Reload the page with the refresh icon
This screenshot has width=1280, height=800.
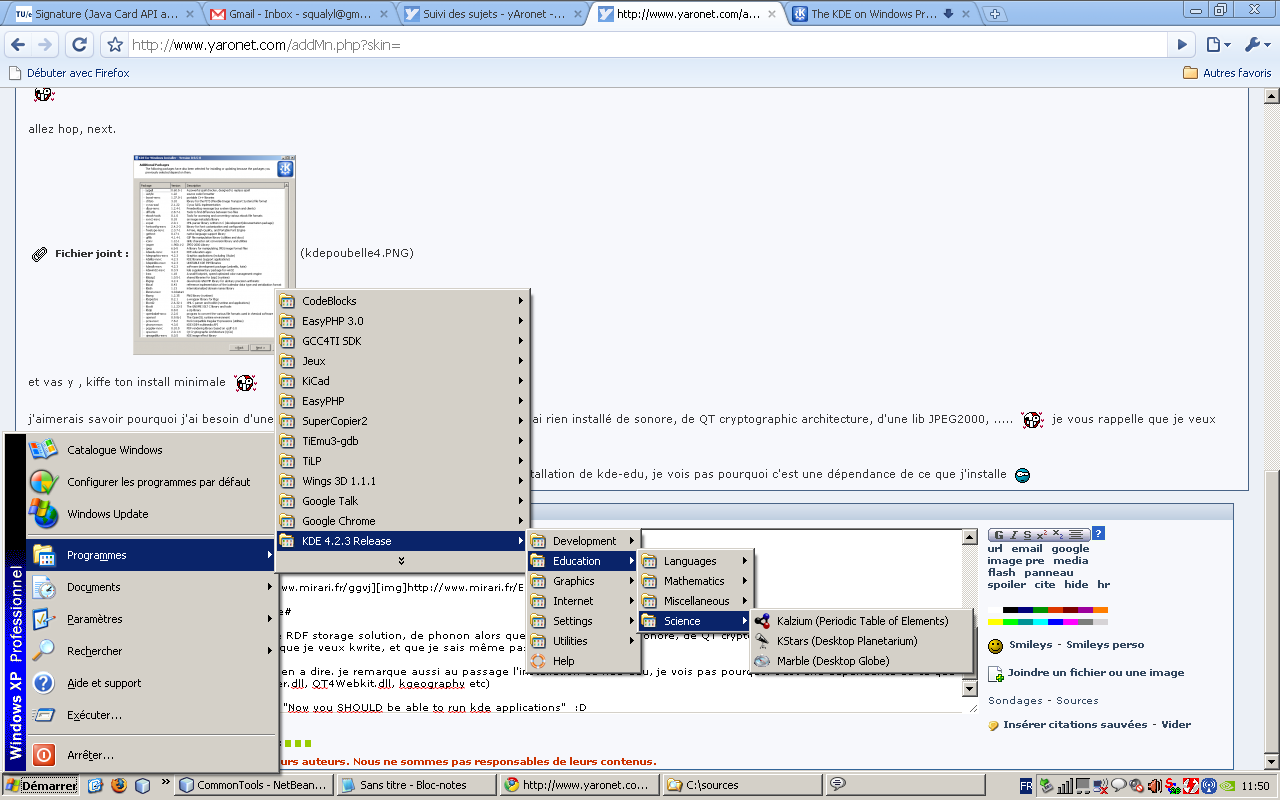coord(80,45)
